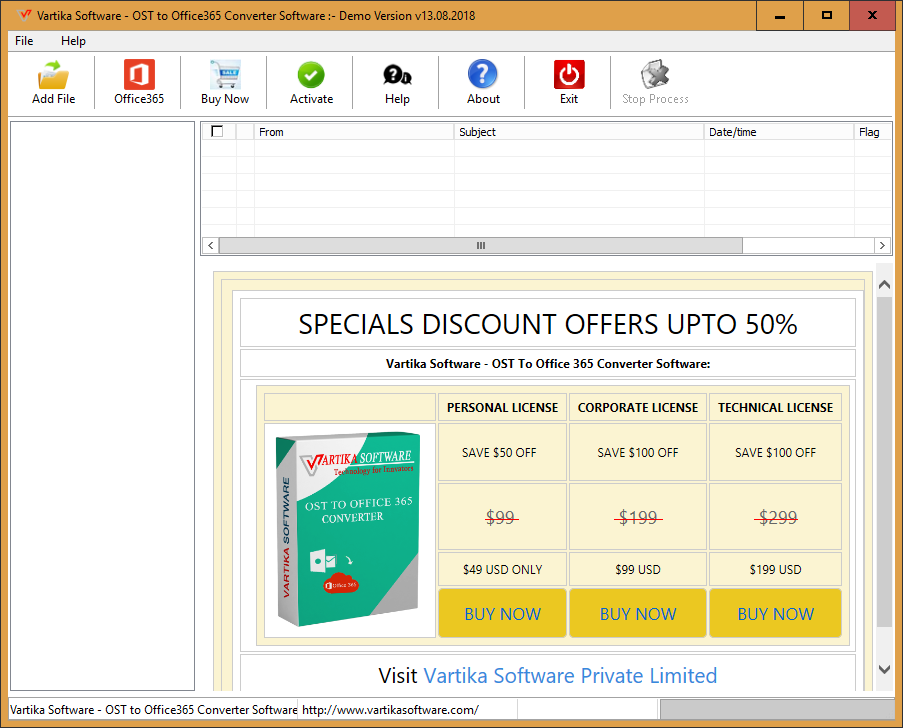
Task: Click Buy Now under Personal License
Action: (502, 613)
